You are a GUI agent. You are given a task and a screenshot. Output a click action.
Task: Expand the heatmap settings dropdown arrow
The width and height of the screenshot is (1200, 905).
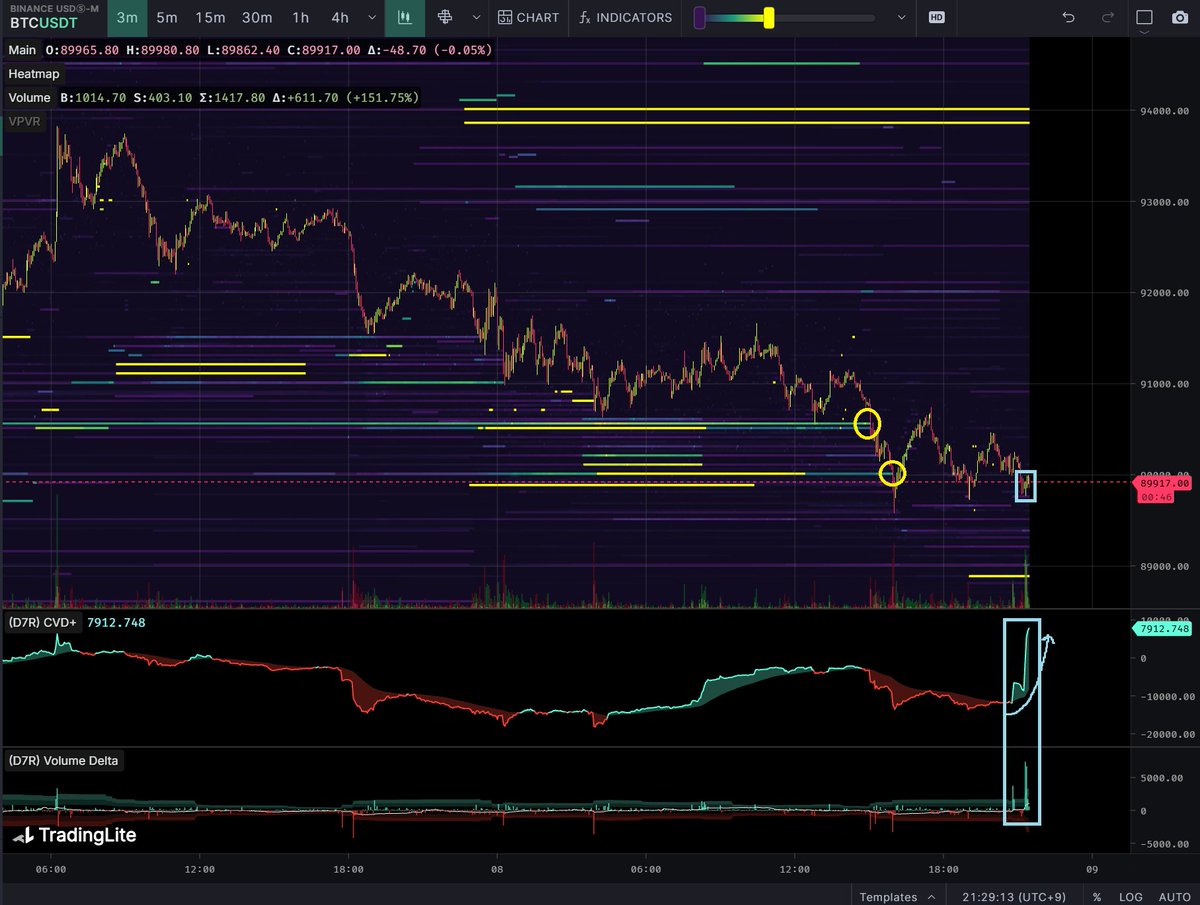[902, 18]
